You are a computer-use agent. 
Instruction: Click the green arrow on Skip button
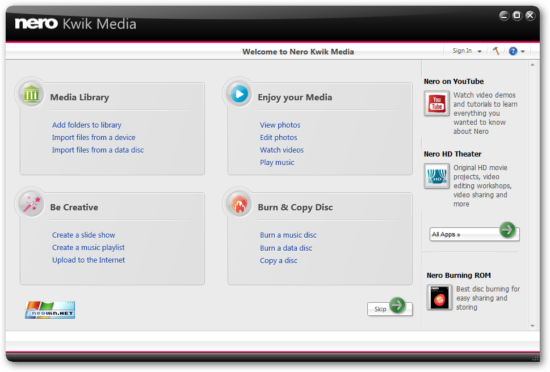[397, 305]
